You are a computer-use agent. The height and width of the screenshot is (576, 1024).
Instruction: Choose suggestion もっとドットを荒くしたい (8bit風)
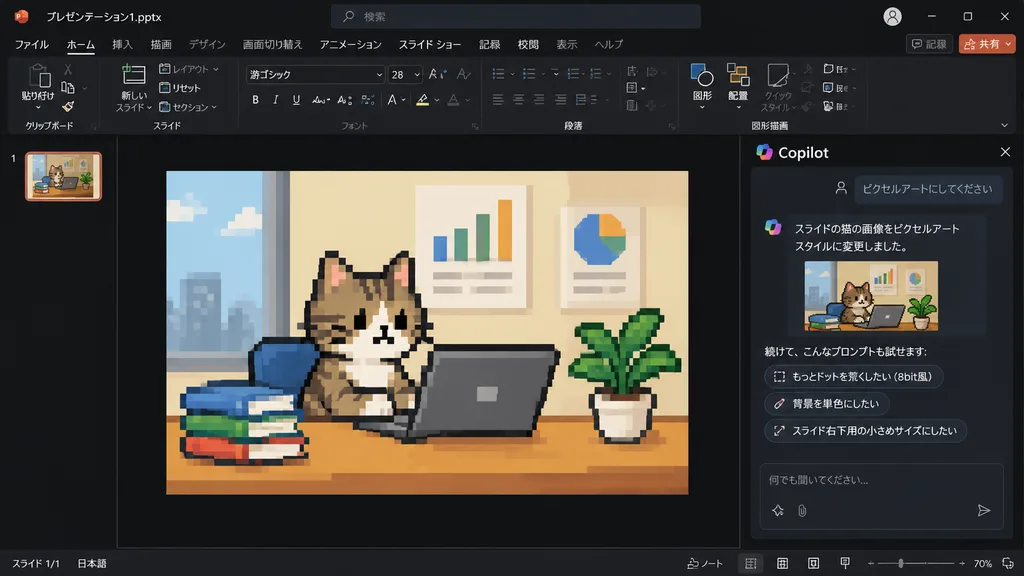(854, 376)
